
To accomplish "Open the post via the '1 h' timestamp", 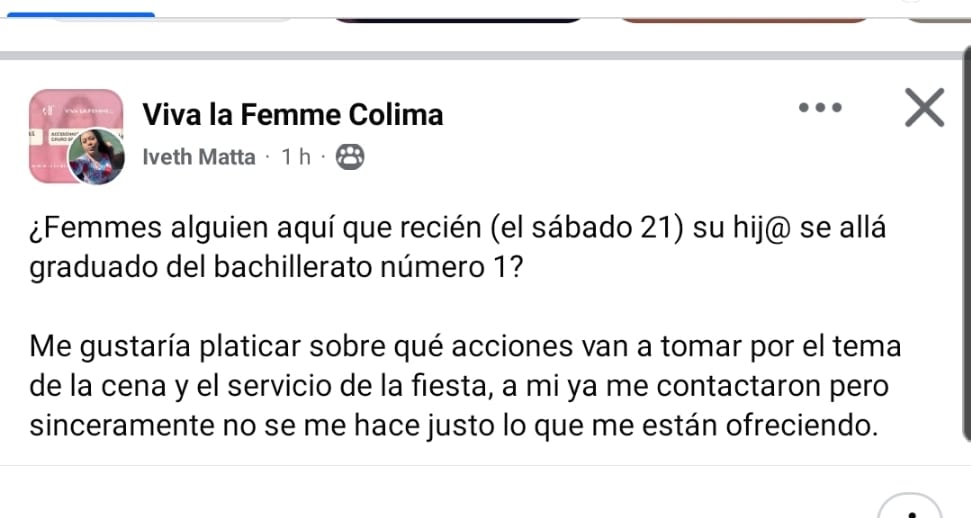I will [297, 157].
